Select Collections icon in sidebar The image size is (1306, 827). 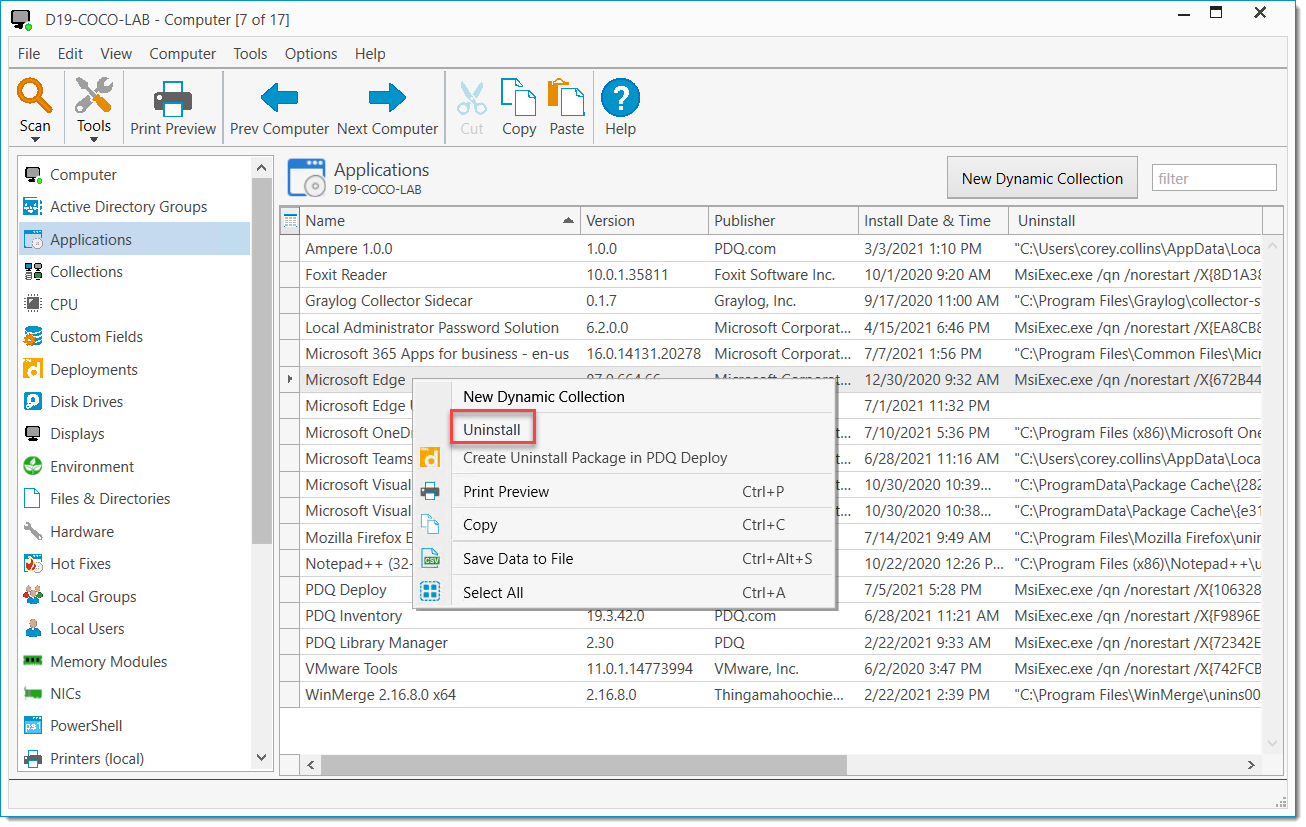pos(33,272)
